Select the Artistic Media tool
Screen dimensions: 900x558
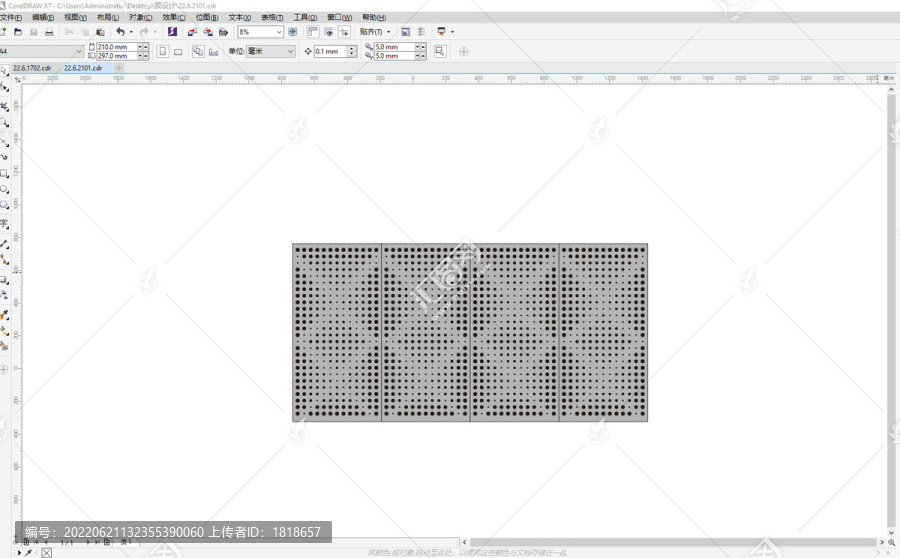pyautogui.click(x=4, y=156)
